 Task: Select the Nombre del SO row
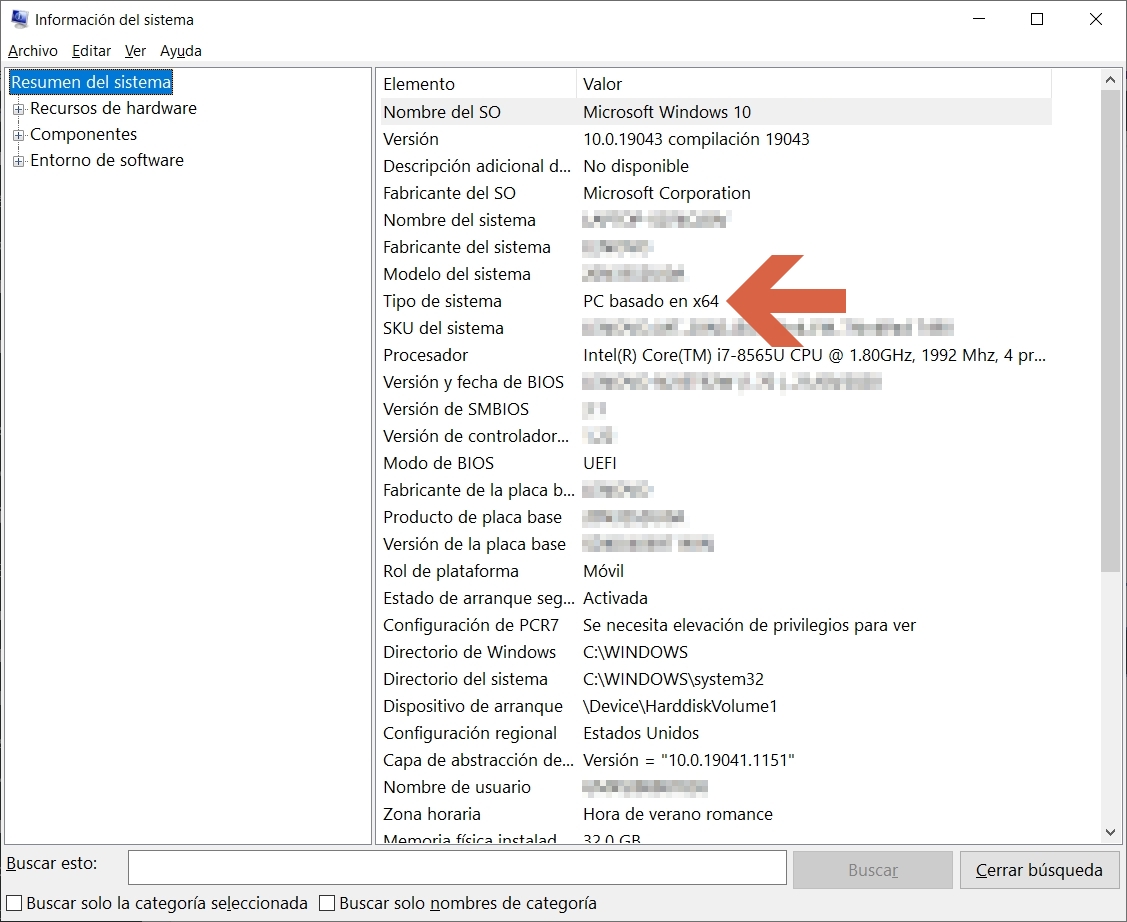click(716, 112)
